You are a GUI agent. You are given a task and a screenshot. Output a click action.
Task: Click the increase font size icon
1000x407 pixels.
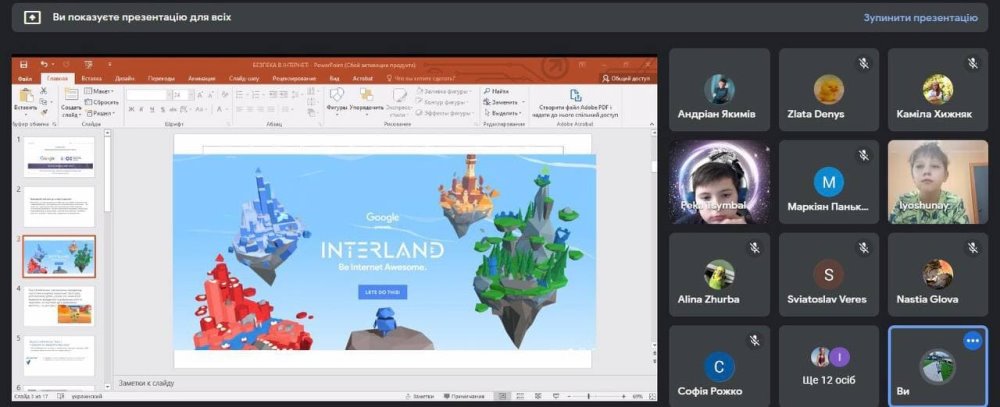coord(200,94)
